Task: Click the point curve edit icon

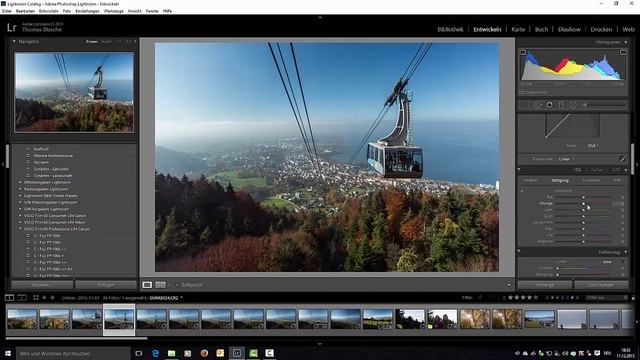Action: tap(622, 159)
